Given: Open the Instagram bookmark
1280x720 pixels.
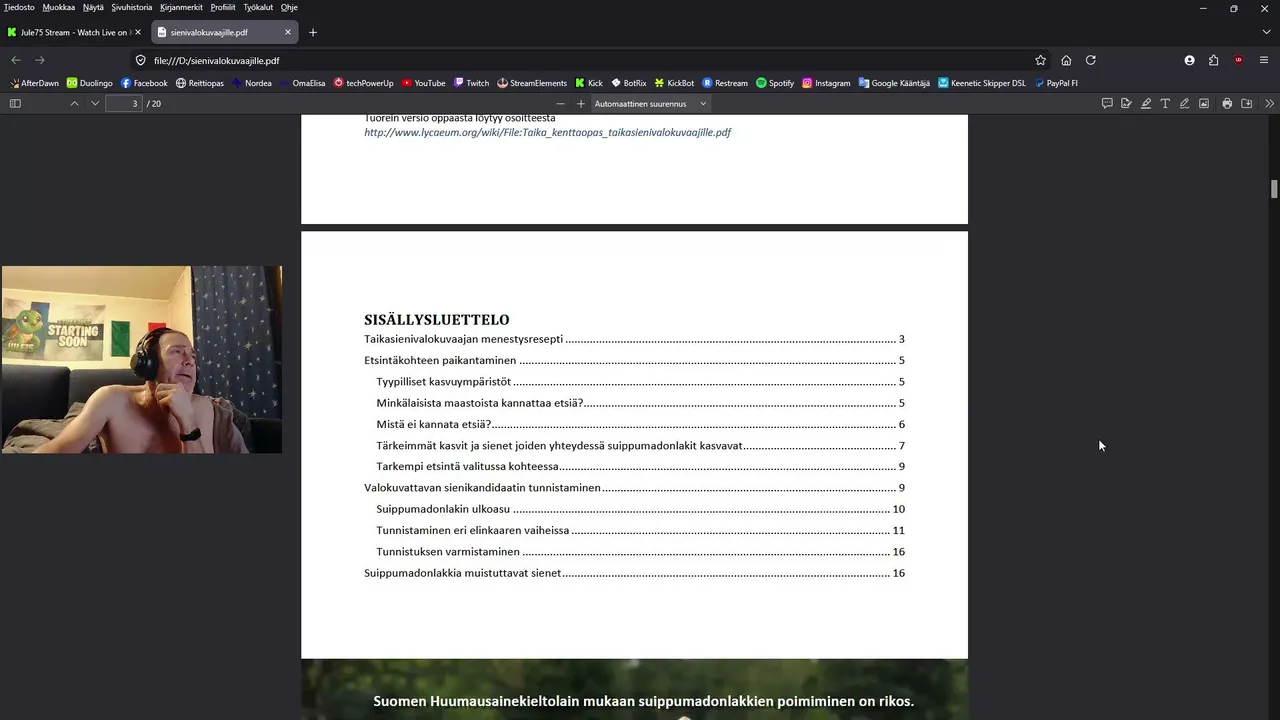Looking at the screenshot, I should pyautogui.click(x=826, y=83).
